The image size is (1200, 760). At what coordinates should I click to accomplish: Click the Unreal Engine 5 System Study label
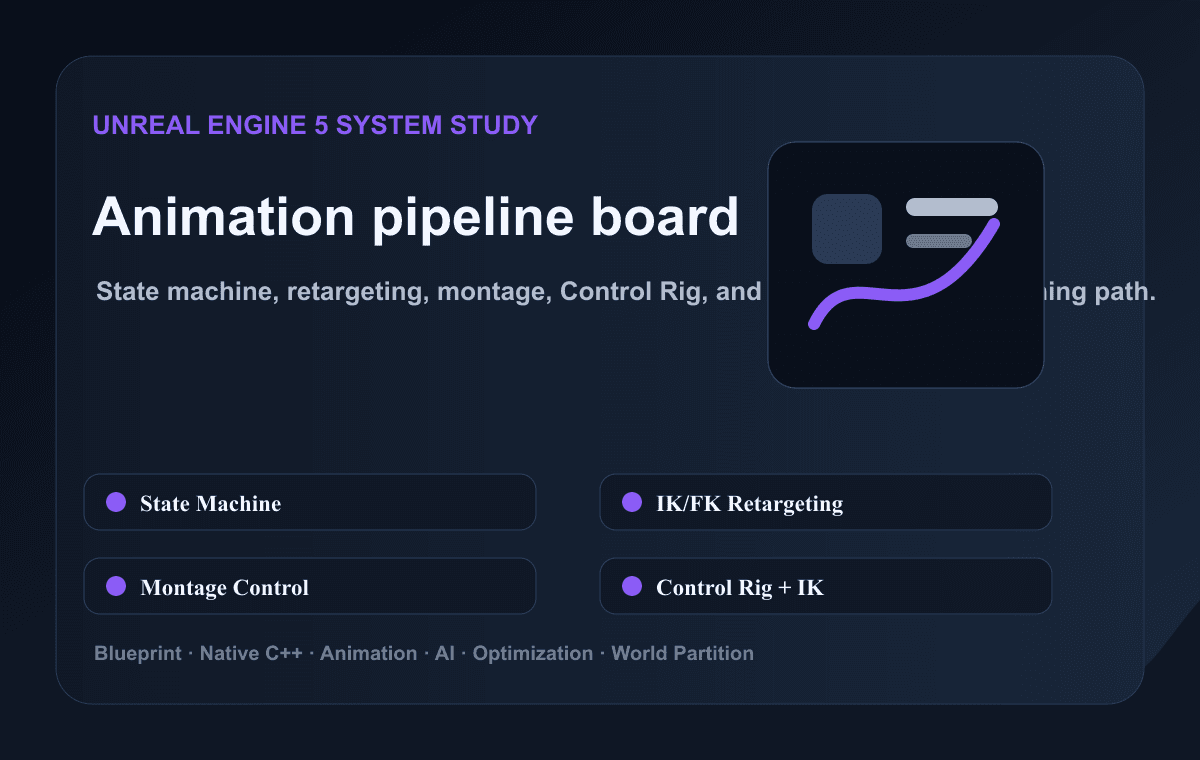click(315, 125)
